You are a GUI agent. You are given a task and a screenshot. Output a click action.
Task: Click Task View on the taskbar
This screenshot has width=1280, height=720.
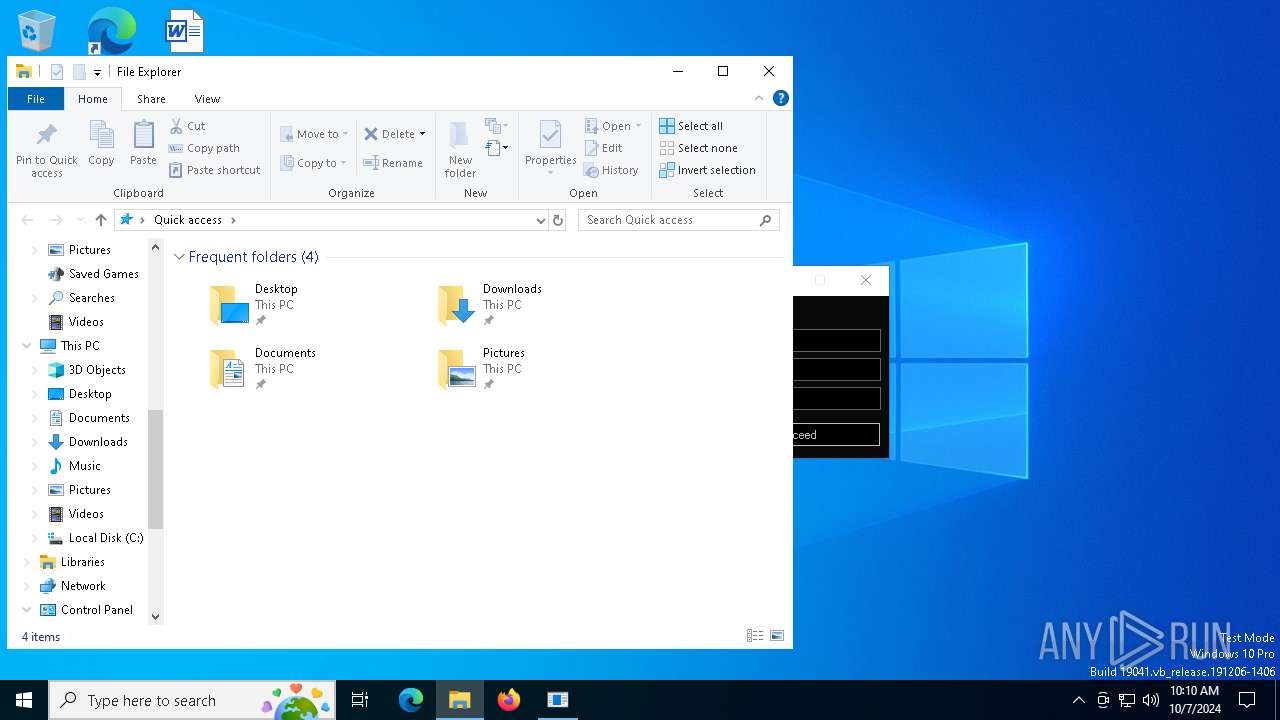(x=360, y=700)
